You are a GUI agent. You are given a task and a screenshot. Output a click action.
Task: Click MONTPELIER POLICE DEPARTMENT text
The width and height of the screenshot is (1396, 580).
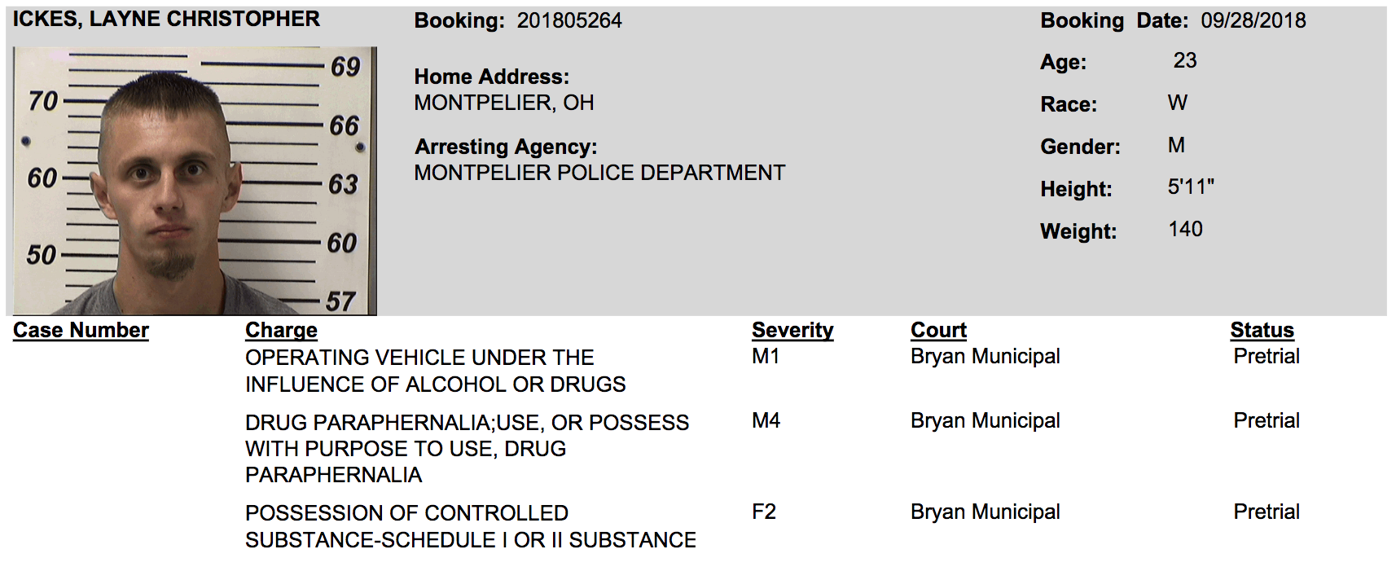pos(600,173)
